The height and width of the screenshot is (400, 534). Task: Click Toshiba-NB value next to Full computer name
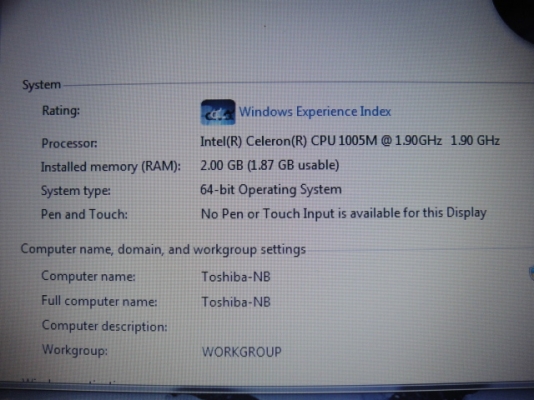coord(236,302)
